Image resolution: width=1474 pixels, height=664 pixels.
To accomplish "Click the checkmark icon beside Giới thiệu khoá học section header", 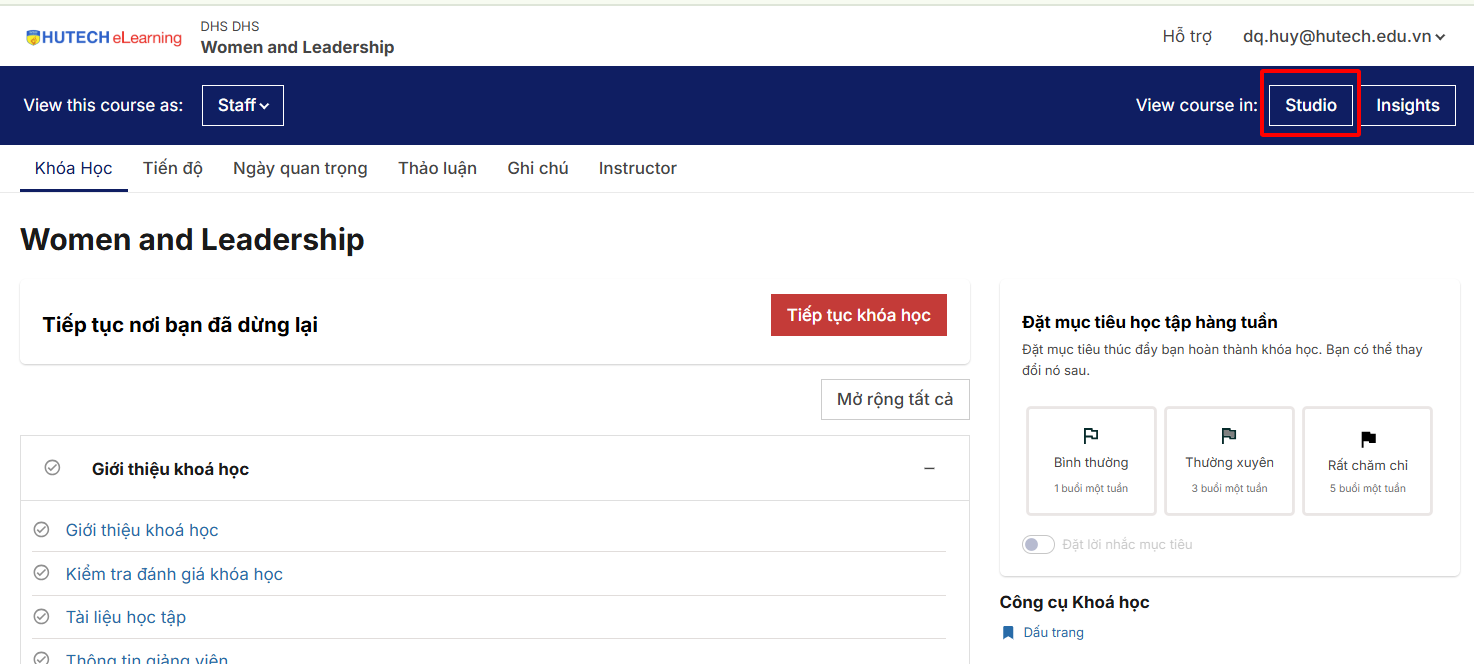I will (52, 468).
